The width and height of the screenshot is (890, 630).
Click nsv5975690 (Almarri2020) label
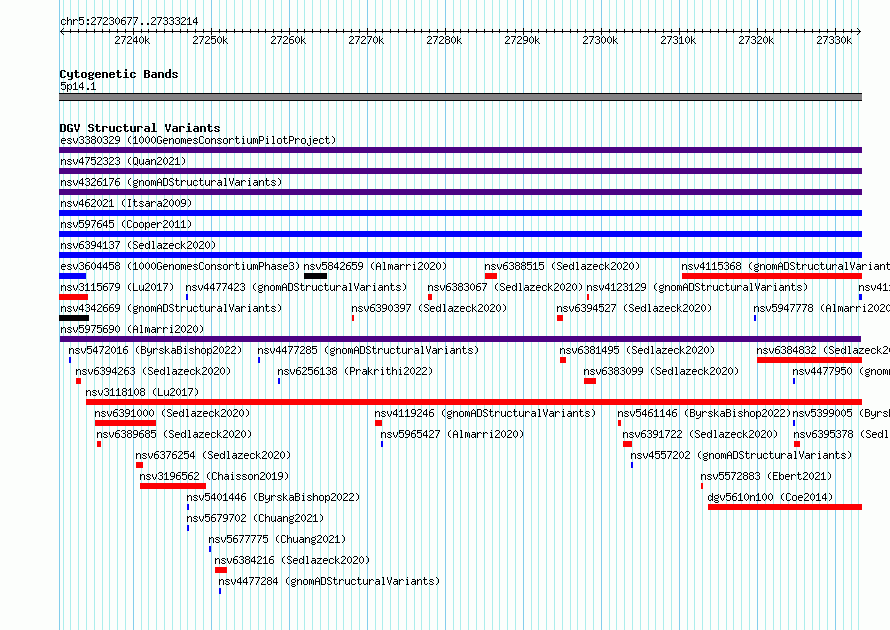pyautogui.click(x=132, y=329)
